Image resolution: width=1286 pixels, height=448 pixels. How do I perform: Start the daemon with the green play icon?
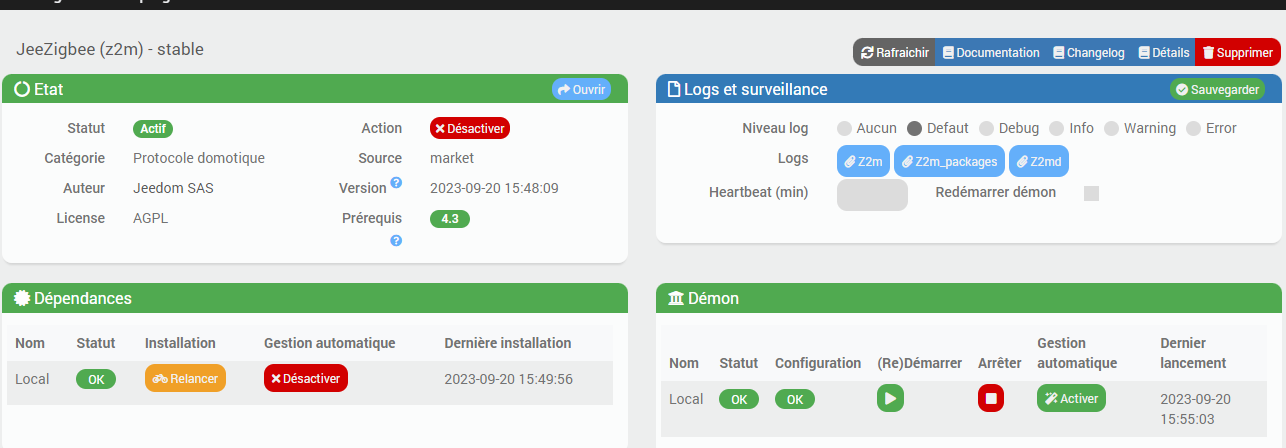[x=890, y=398]
